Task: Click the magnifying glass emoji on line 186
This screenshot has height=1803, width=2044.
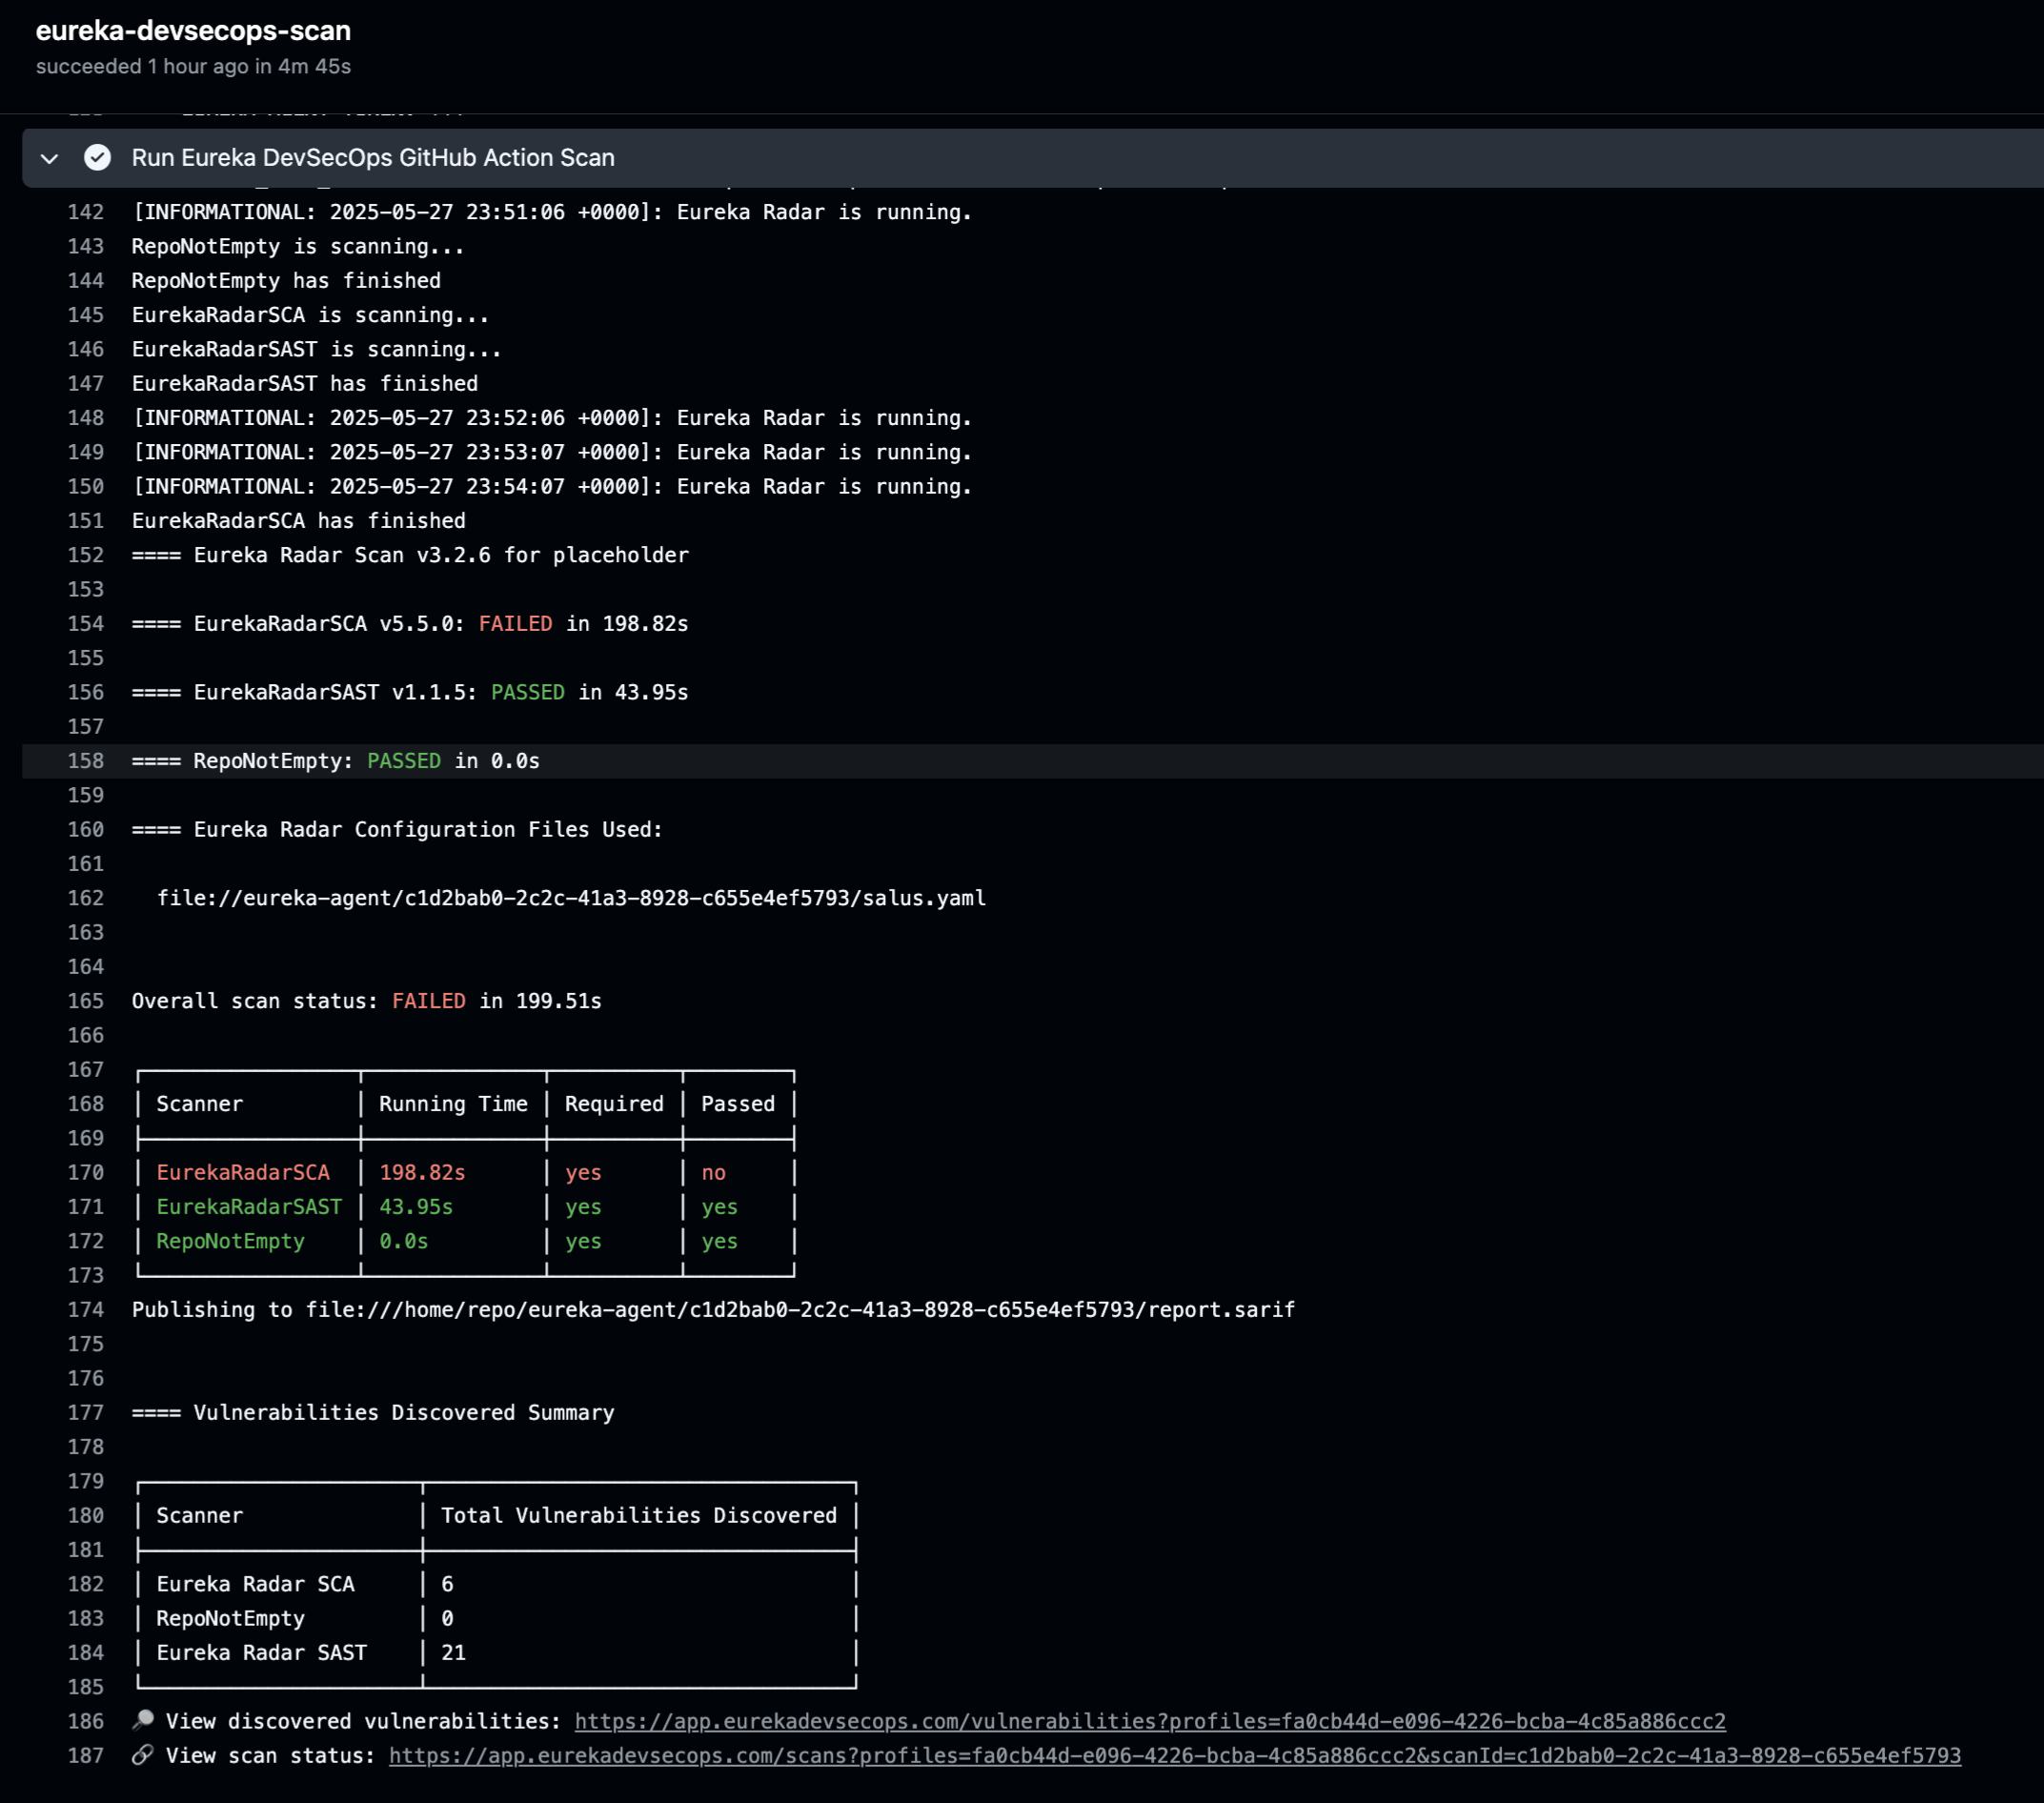Action: (x=143, y=1720)
